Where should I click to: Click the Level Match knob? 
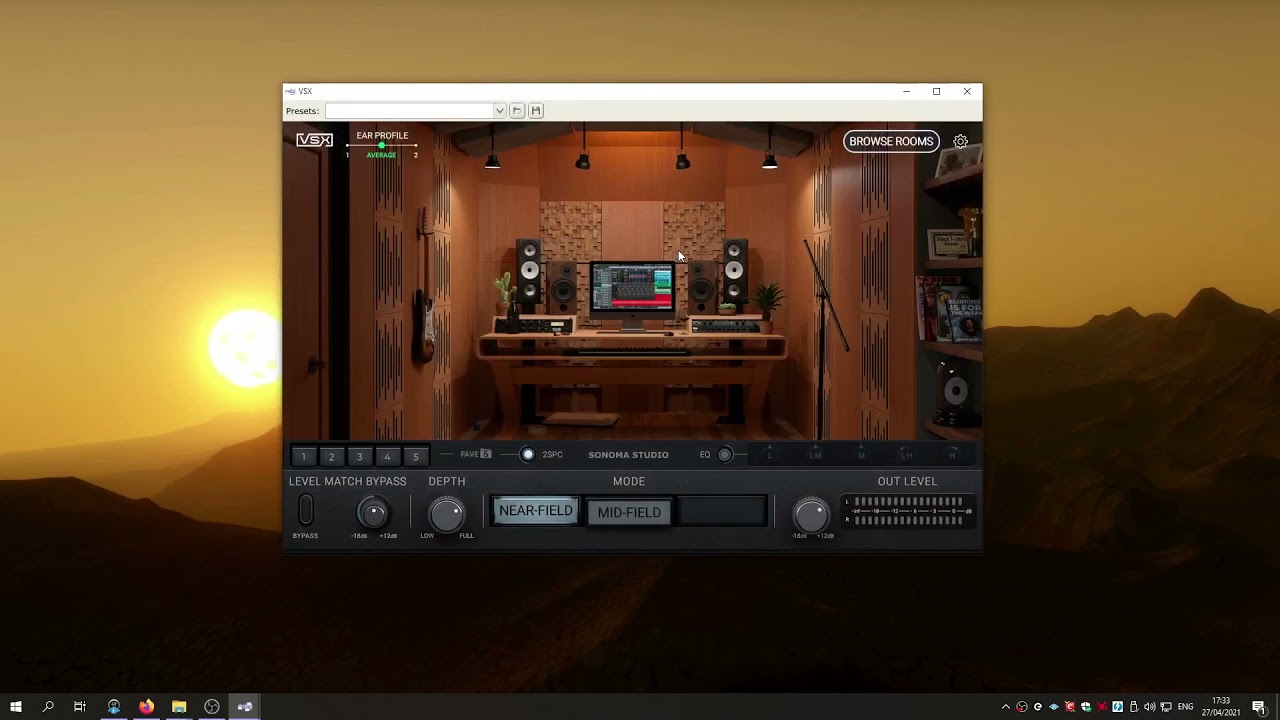(x=373, y=513)
